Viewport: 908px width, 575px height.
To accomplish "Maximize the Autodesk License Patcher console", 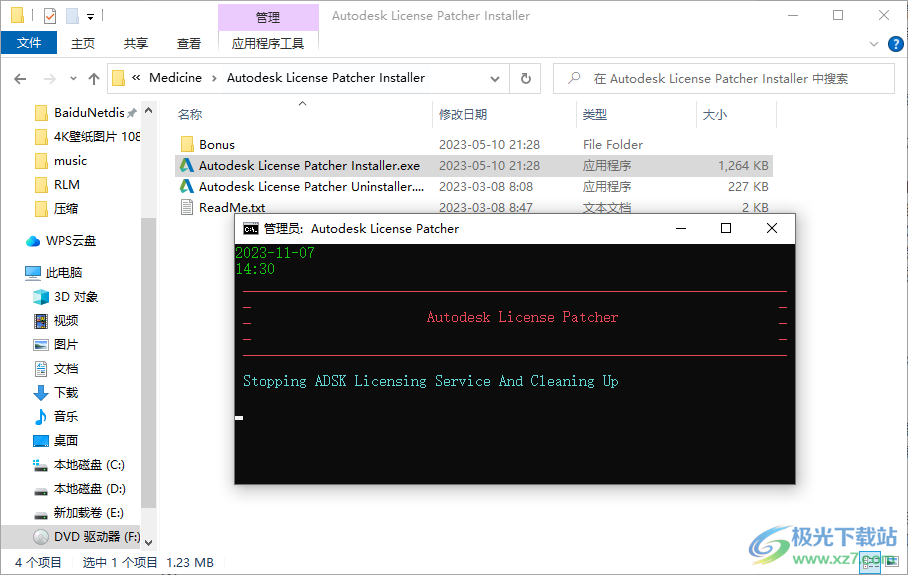I will point(726,229).
